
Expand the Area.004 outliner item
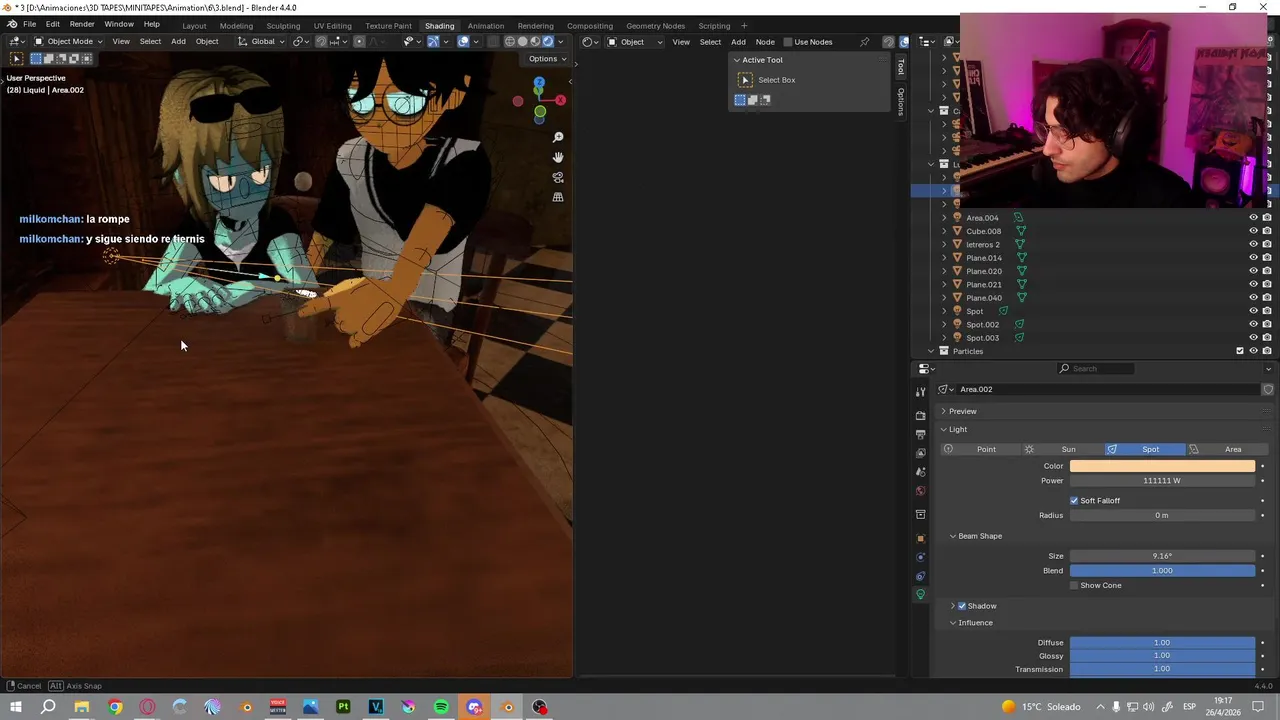(x=944, y=218)
